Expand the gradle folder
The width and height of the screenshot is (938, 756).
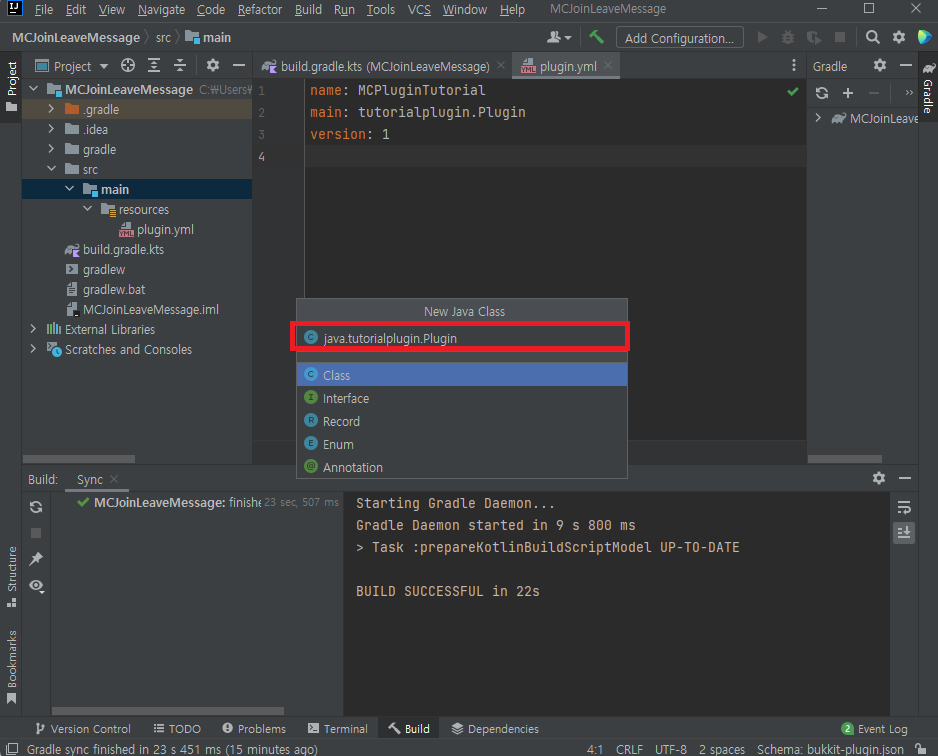[x=51, y=149]
